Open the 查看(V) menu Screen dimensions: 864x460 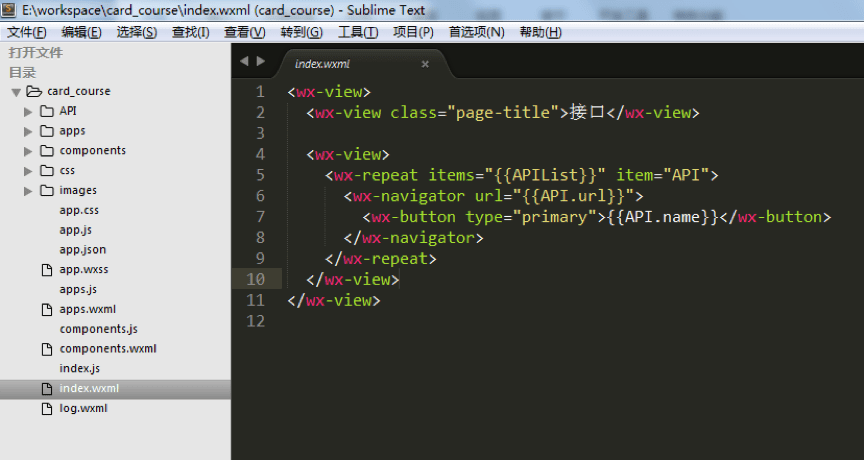tap(245, 33)
